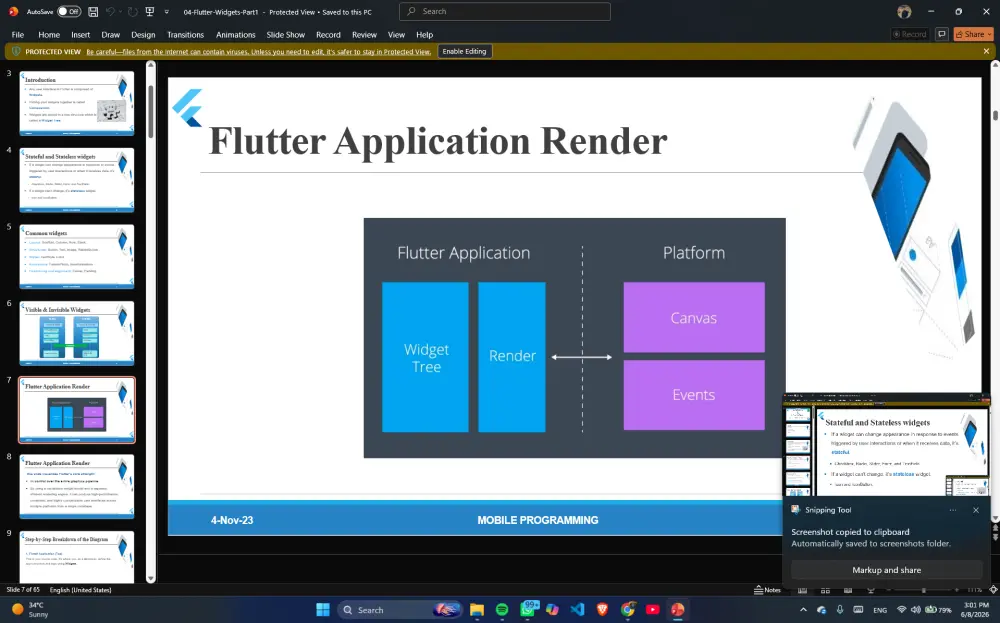Click the Redo icon

click(132, 11)
